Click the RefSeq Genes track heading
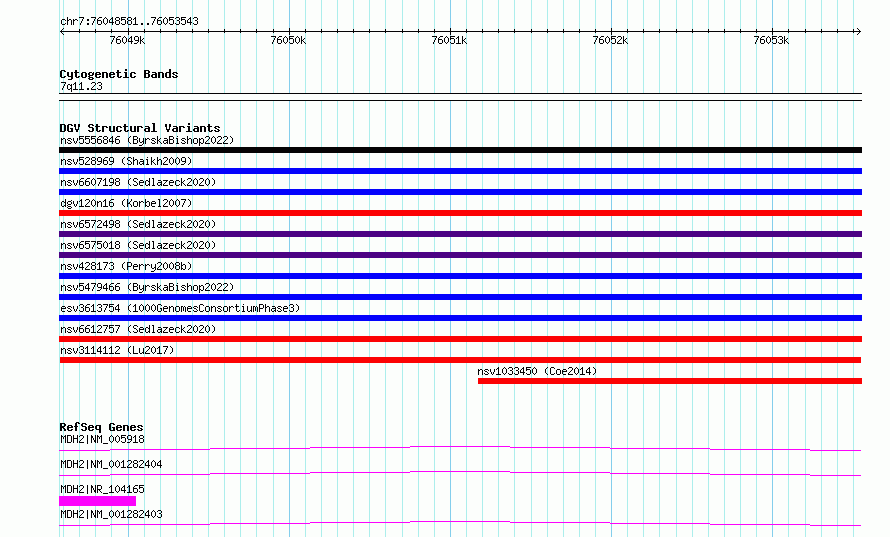This screenshot has width=890, height=537. click(x=101, y=427)
